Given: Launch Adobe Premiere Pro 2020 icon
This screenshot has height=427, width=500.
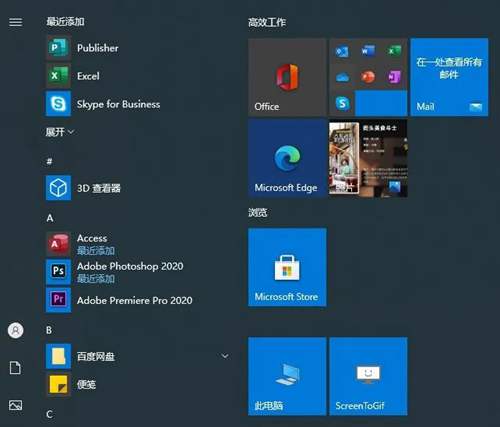Looking at the screenshot, I should 58,300.
